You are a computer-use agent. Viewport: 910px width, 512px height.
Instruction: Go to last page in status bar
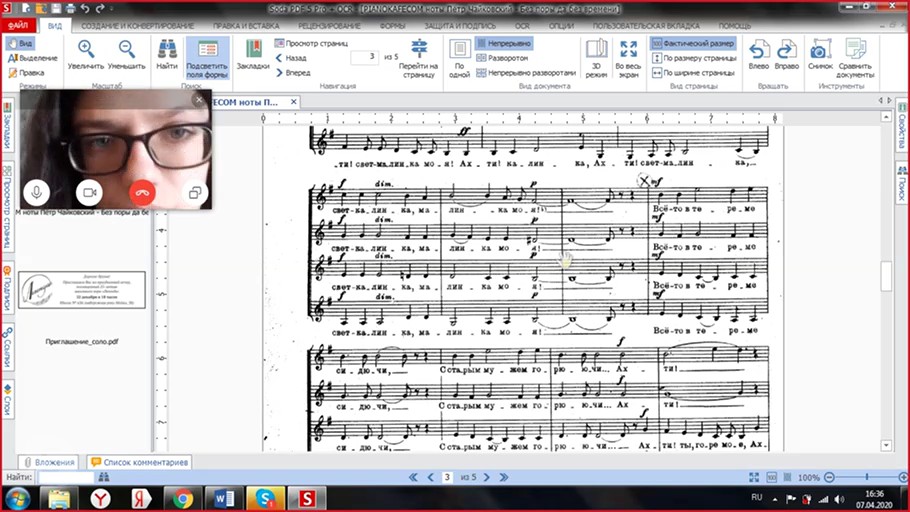(504, 477)
